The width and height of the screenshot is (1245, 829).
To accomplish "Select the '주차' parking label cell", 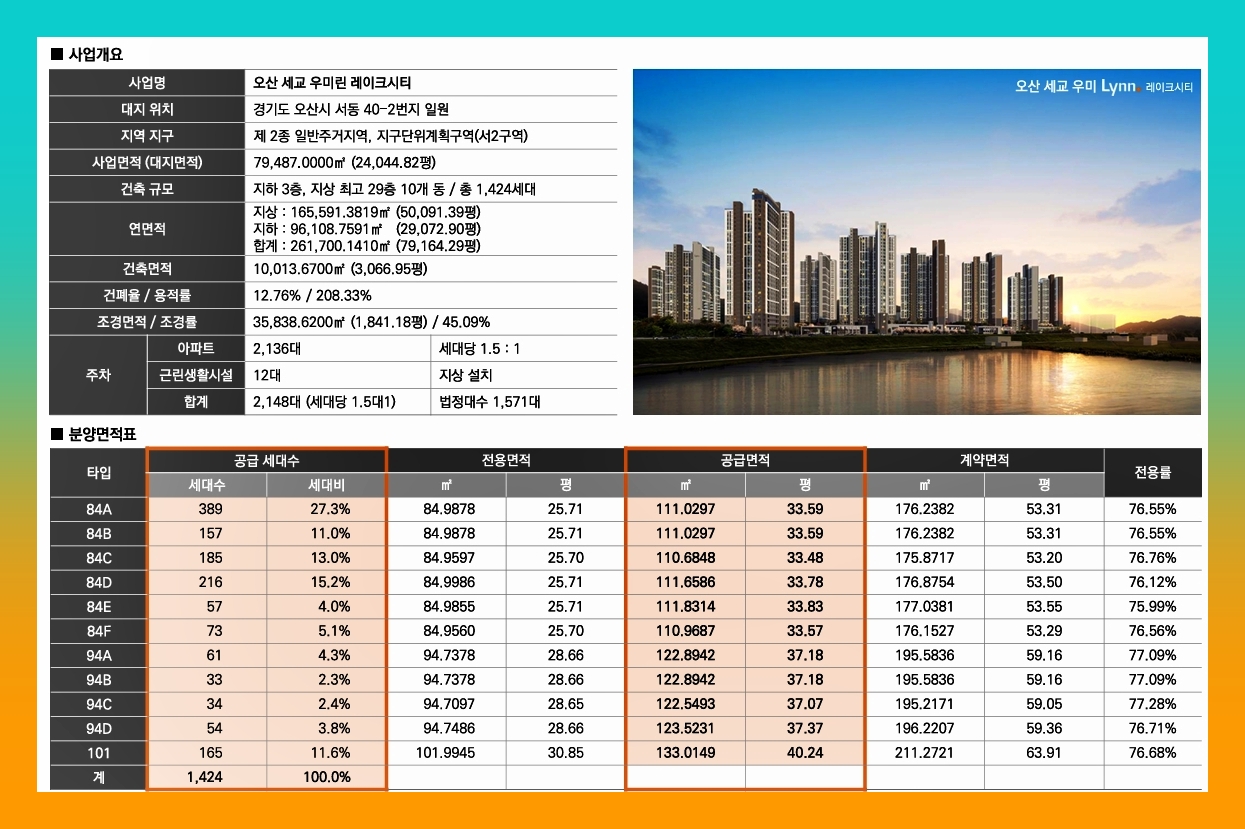I will click(x=98, y=375).
